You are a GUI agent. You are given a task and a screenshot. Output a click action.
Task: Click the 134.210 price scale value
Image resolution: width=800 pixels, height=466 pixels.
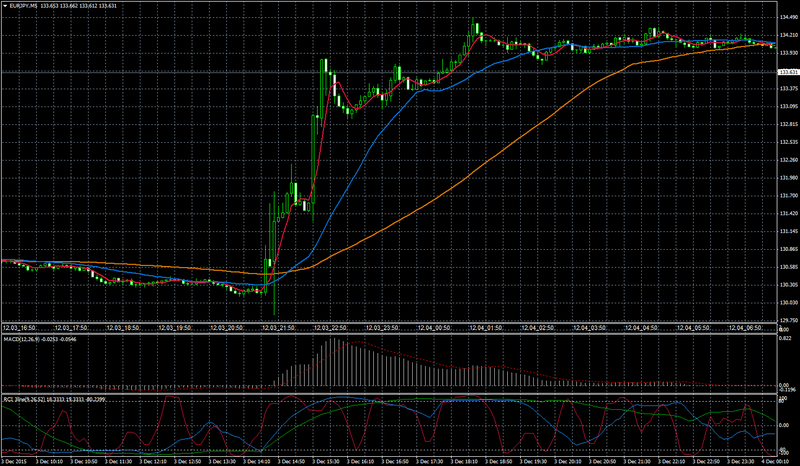coord(787,35)
